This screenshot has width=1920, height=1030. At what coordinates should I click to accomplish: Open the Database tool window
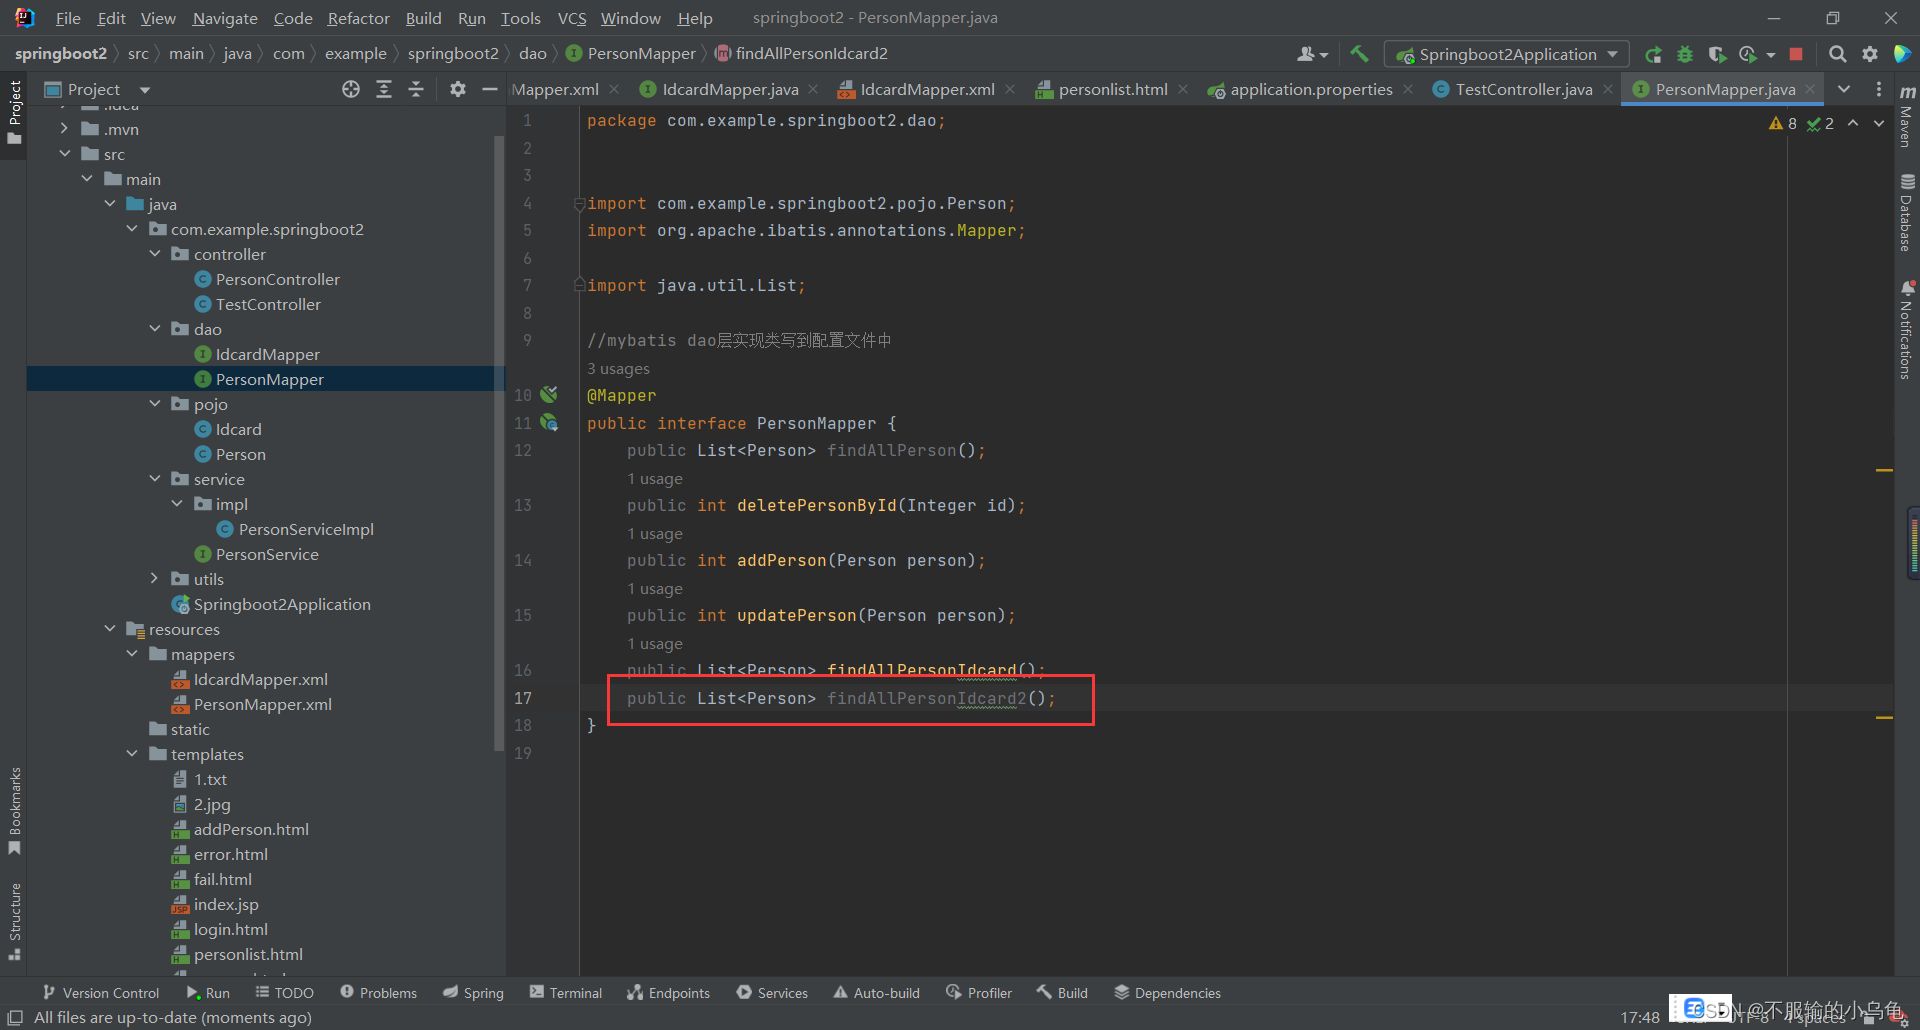1907,213
